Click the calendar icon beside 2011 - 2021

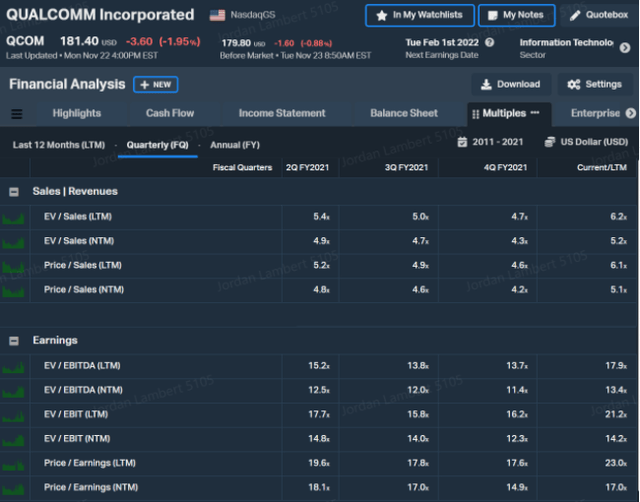[x=462, y=142]
